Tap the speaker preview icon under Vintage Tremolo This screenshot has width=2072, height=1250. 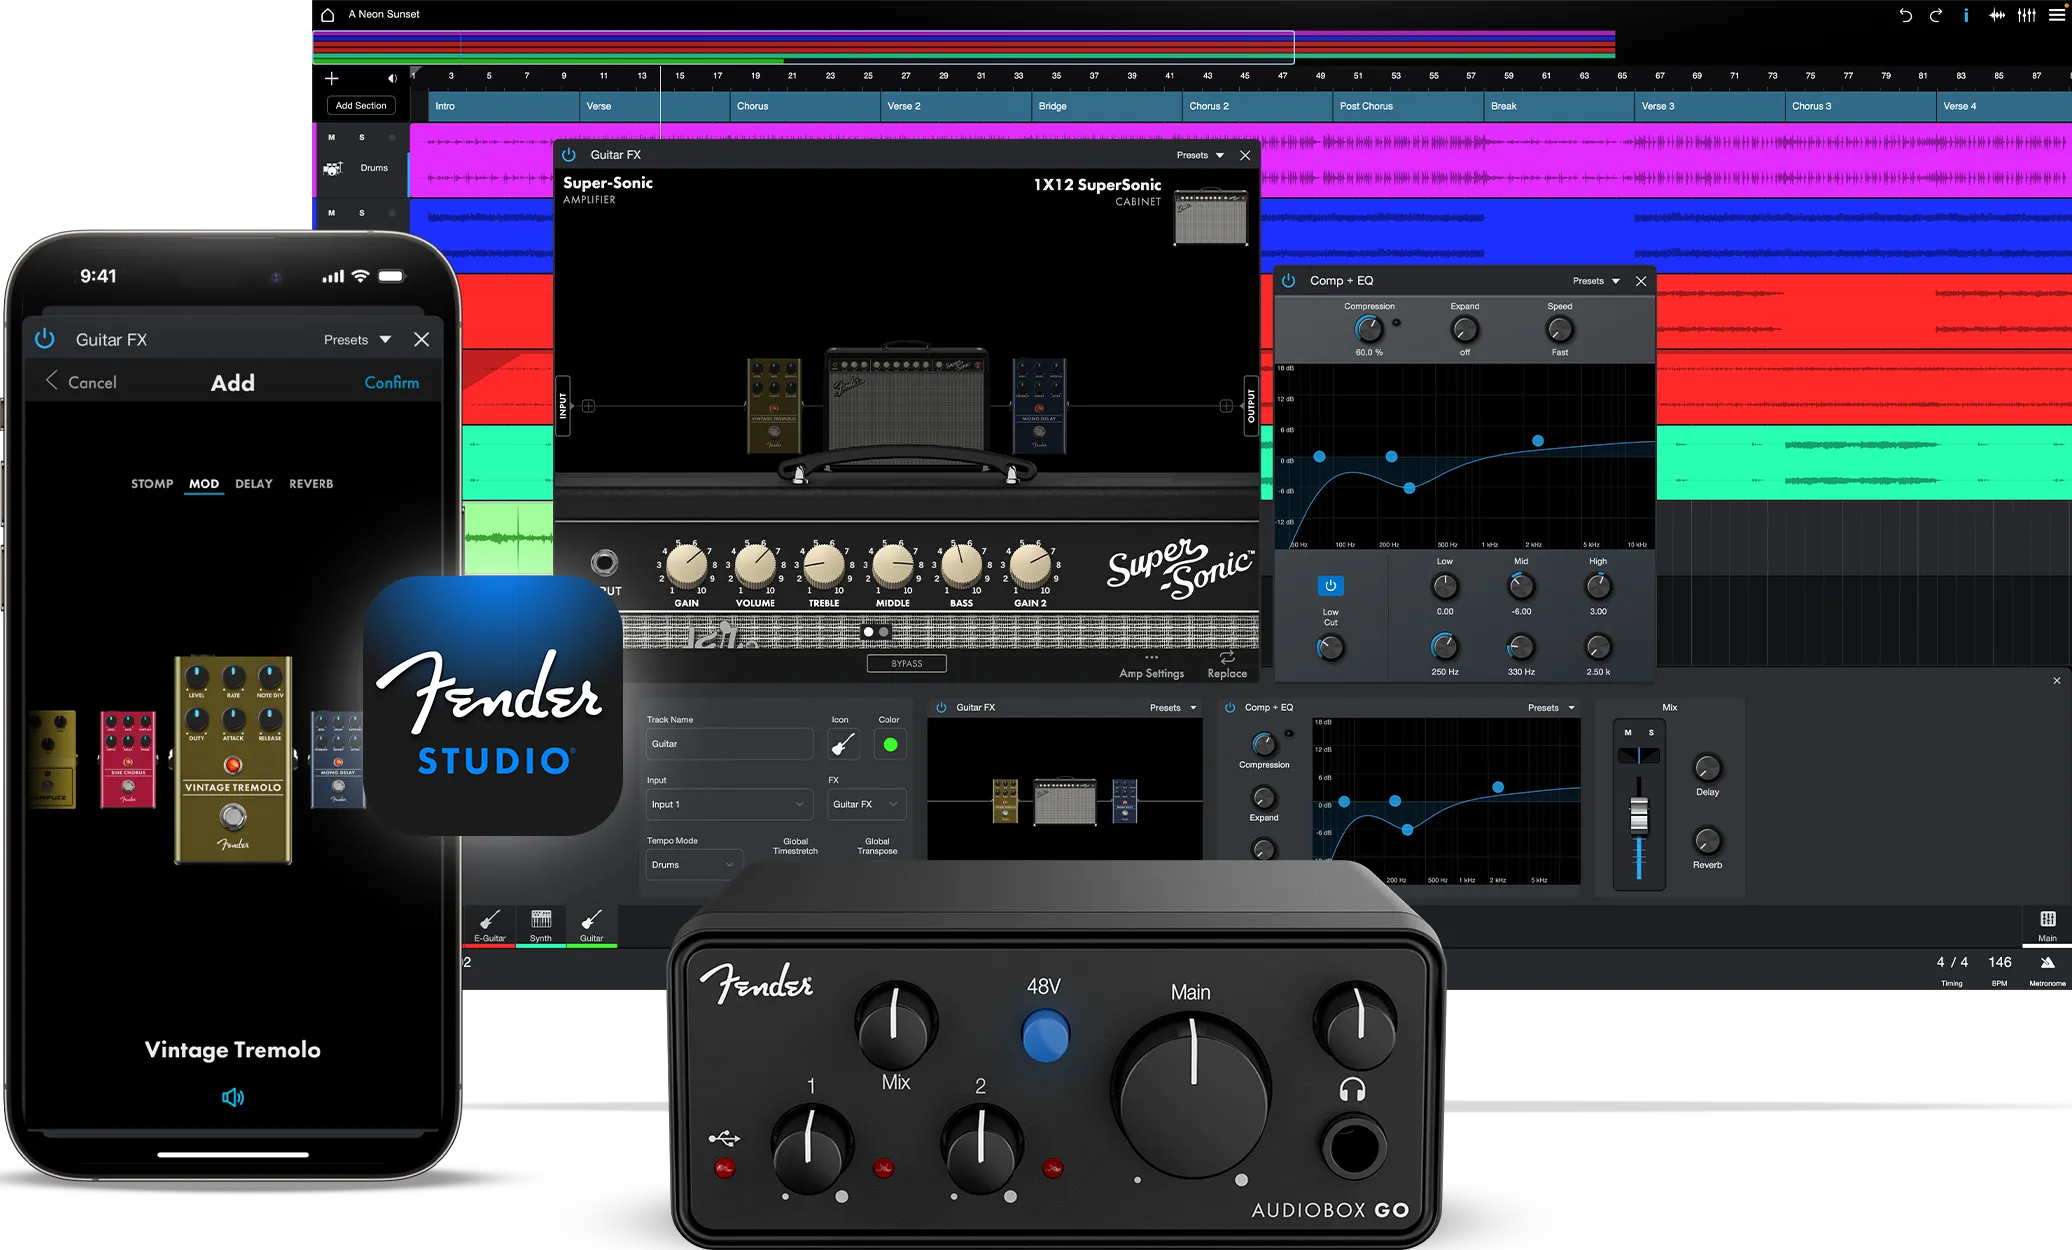[x=233, y=1097]
